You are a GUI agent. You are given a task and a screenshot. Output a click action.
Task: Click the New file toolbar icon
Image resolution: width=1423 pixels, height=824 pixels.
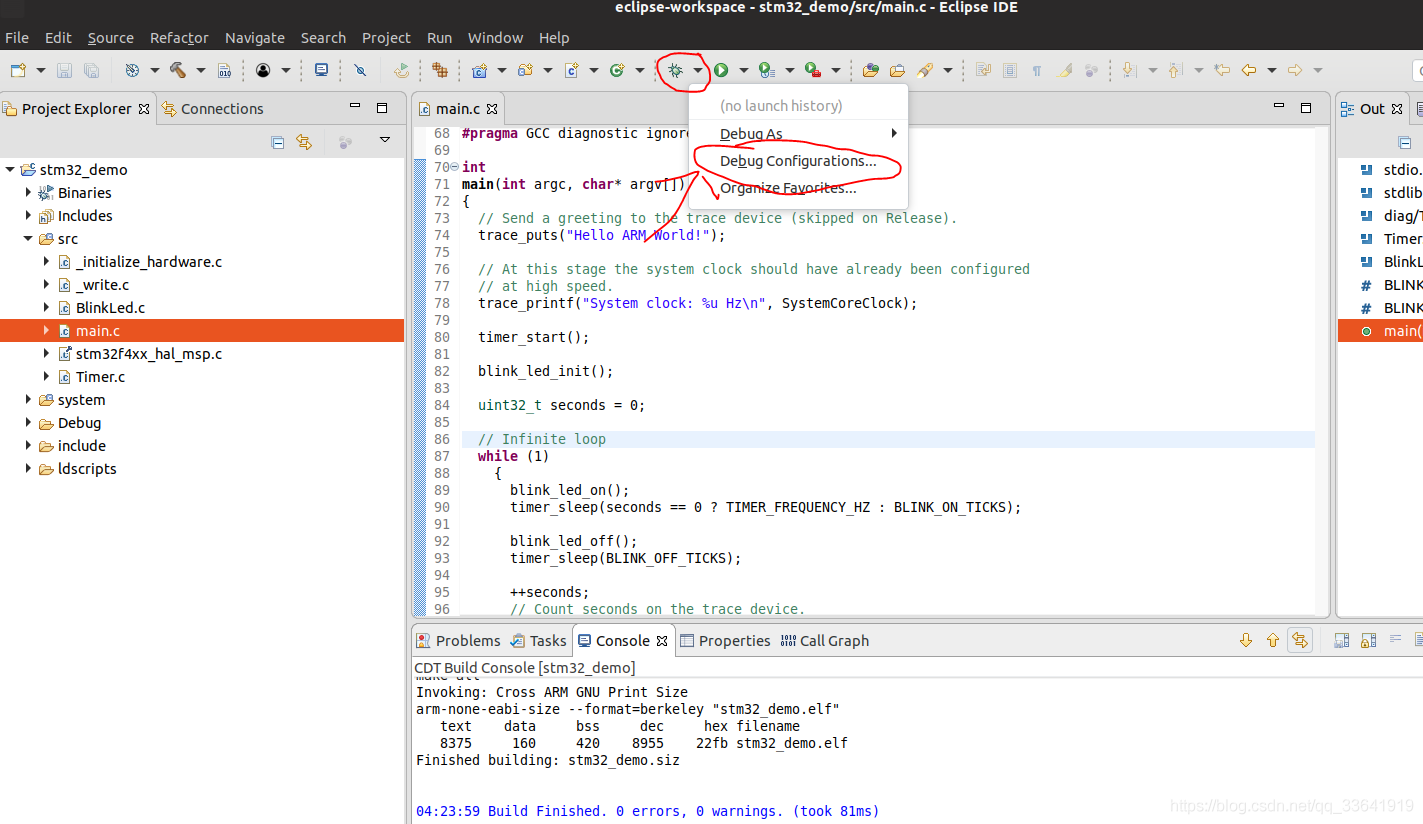(x=18, y=70)
